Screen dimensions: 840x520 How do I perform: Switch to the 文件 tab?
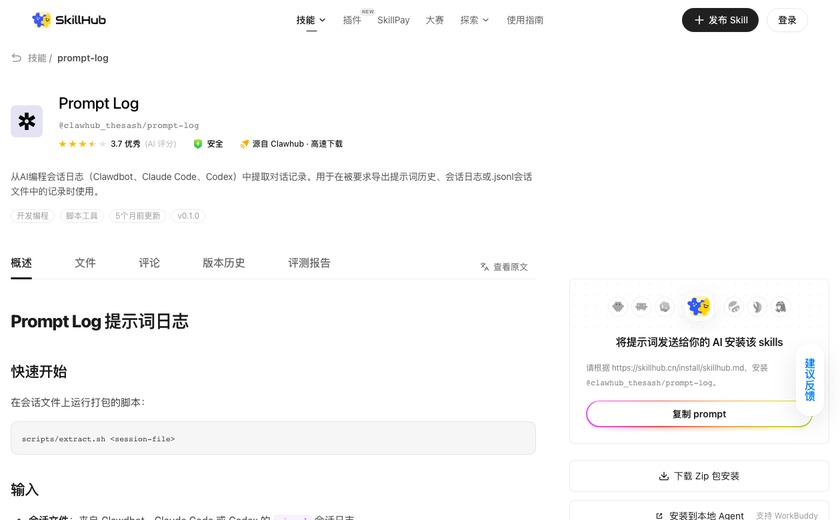click(85, 263)
